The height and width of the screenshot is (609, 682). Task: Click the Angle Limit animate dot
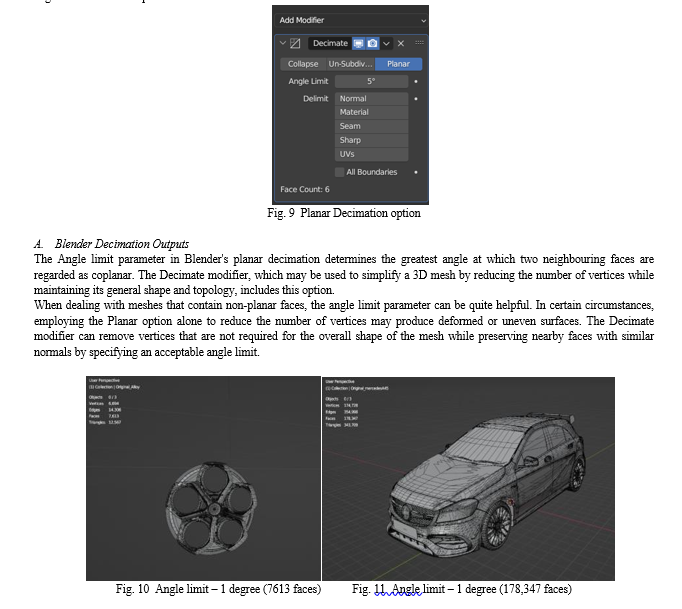416,81
